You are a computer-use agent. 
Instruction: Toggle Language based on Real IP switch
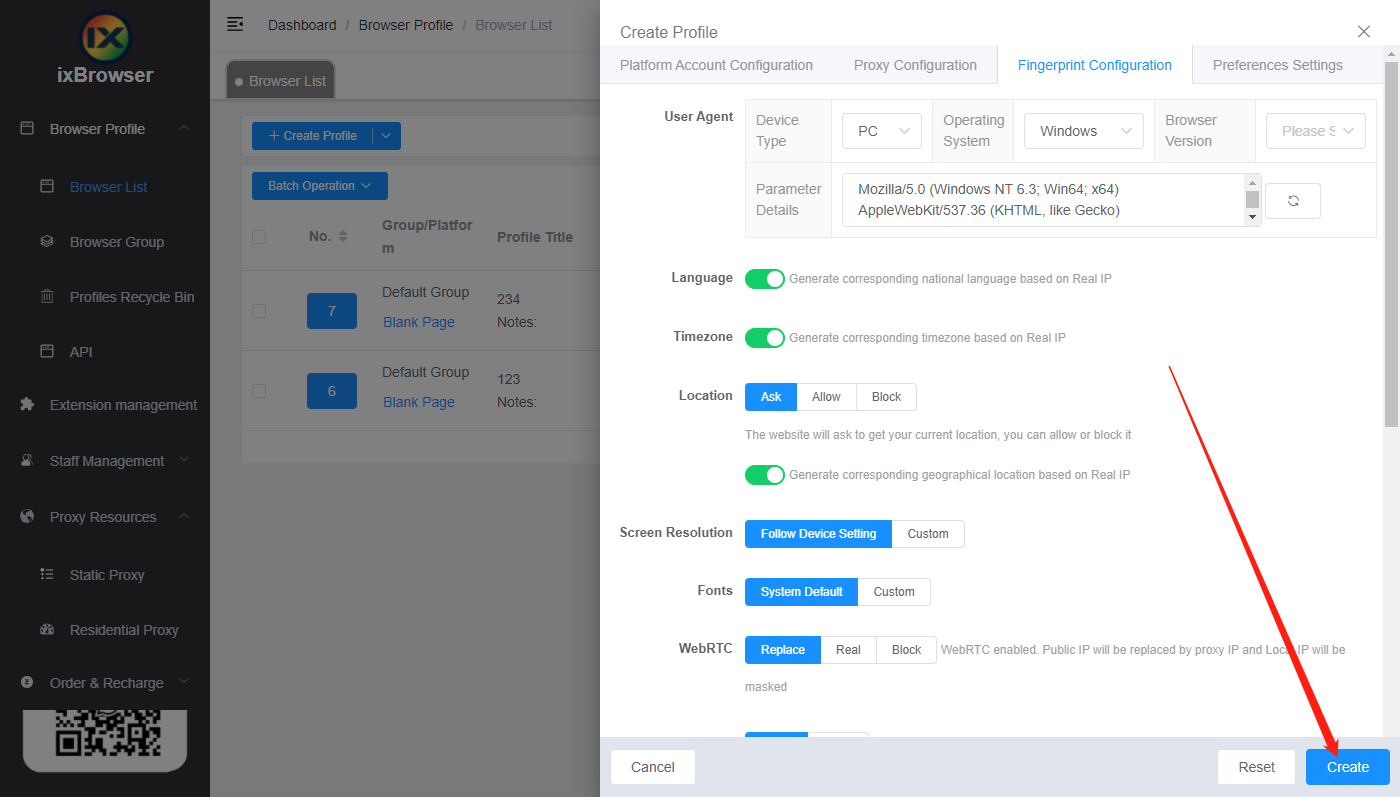[x=765, y=279]
